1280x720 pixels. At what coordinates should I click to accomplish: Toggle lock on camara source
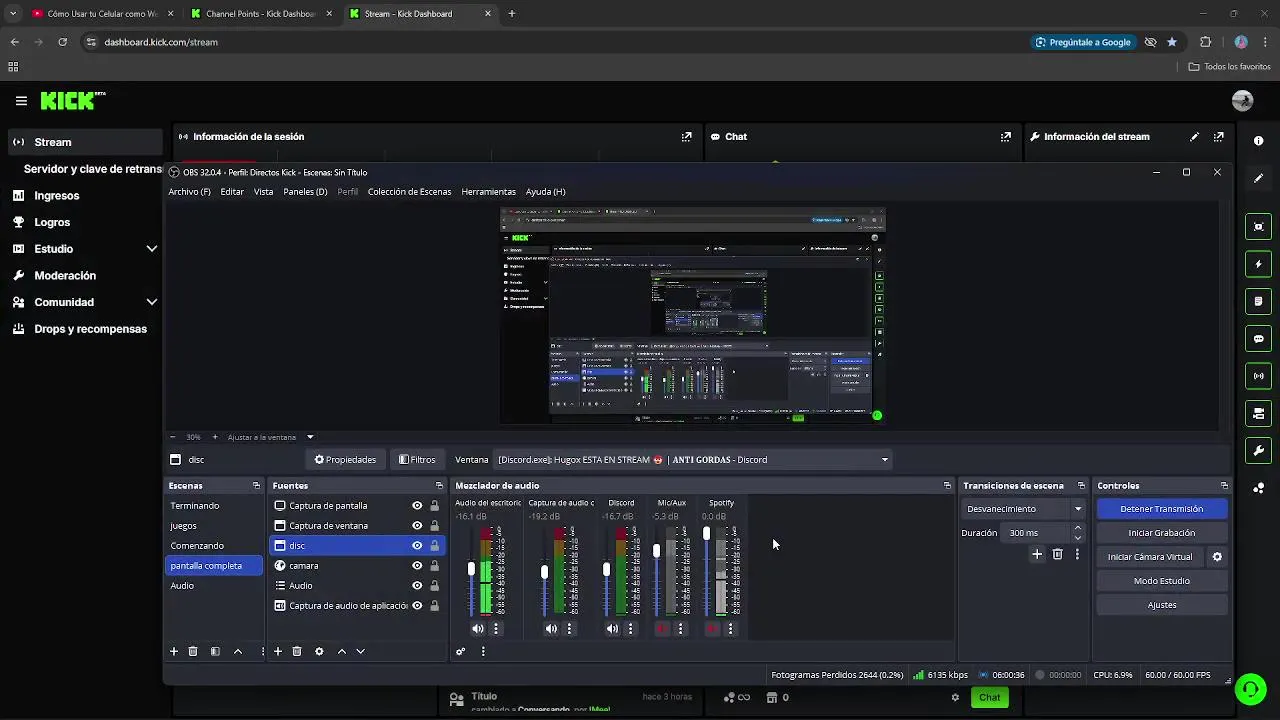point(434,566)
